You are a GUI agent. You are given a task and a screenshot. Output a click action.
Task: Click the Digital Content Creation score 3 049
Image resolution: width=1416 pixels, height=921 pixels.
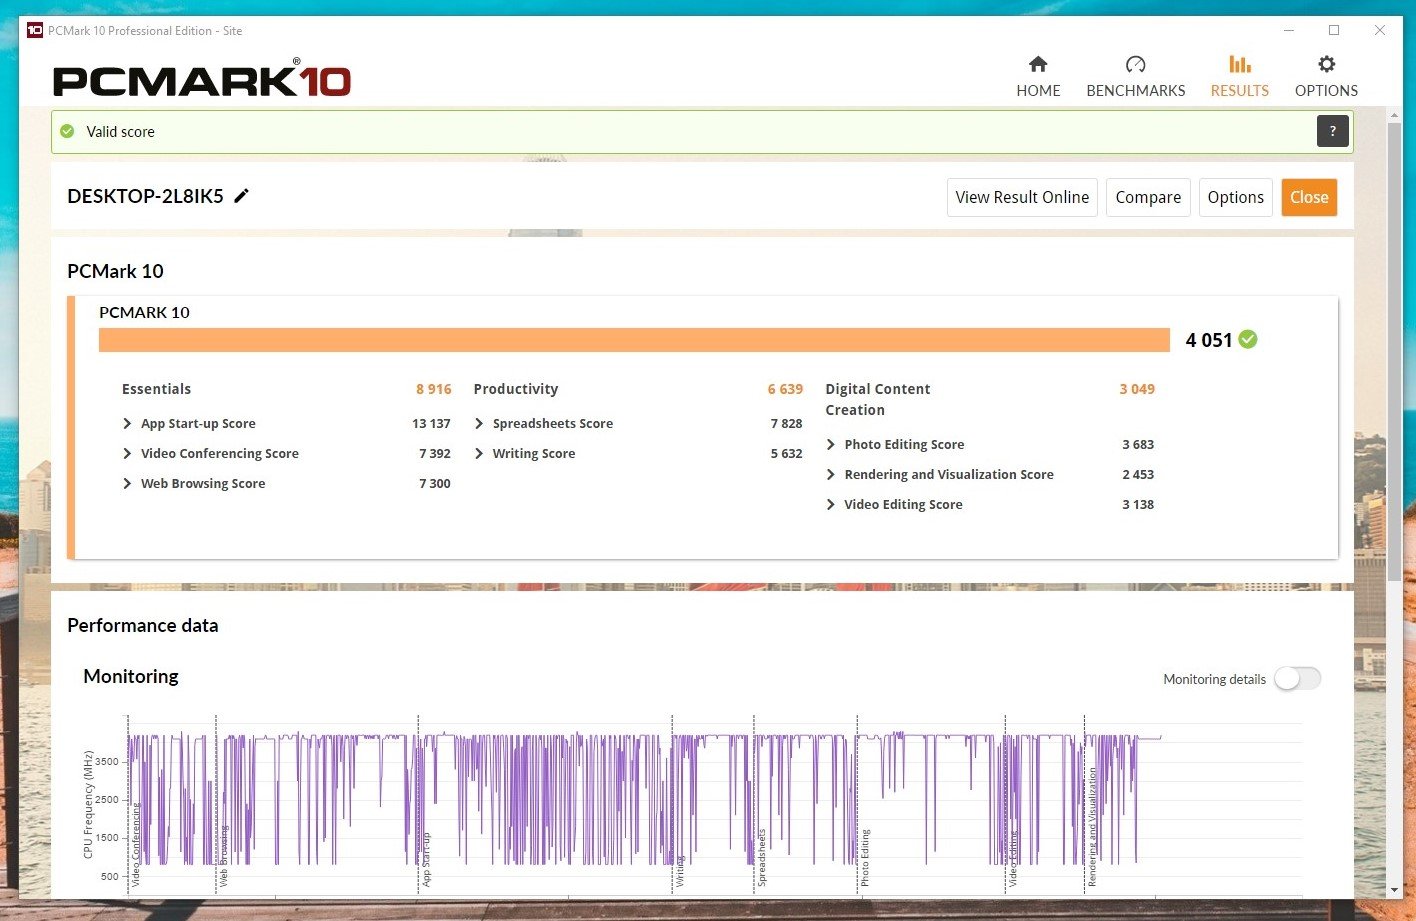coord(1137,389)
